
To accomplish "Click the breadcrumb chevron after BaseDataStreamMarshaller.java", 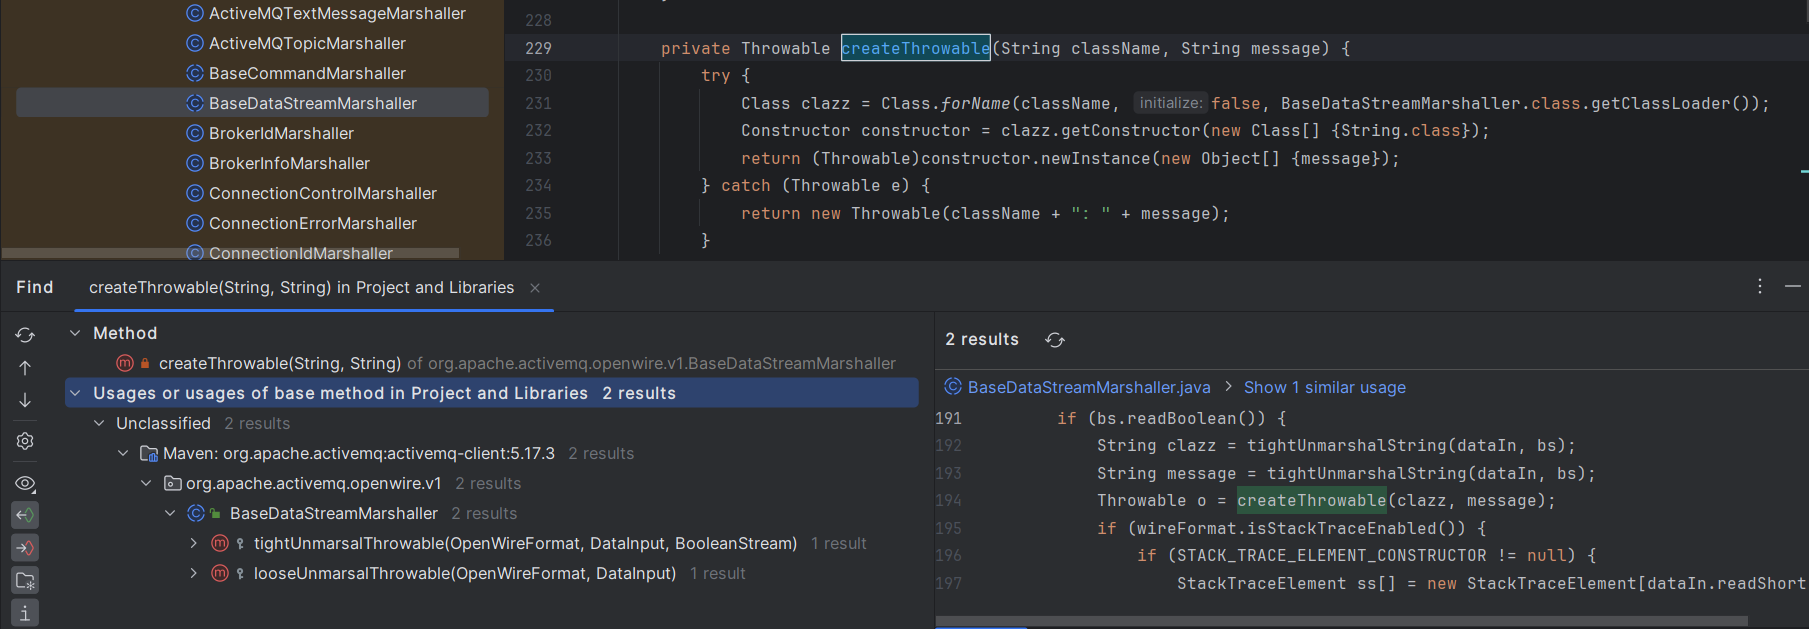I will pos(1227,387).
